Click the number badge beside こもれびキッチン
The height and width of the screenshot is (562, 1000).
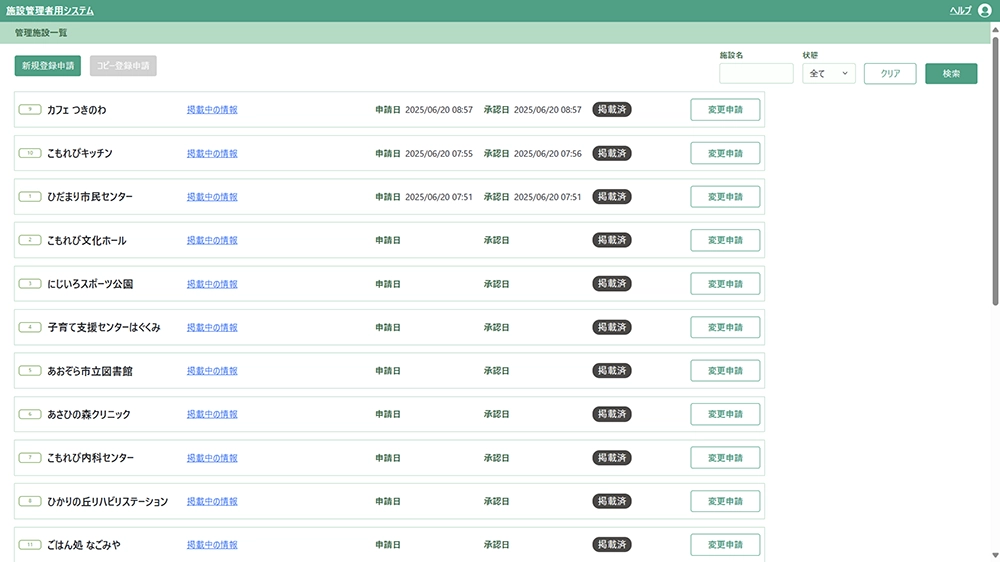30,153
